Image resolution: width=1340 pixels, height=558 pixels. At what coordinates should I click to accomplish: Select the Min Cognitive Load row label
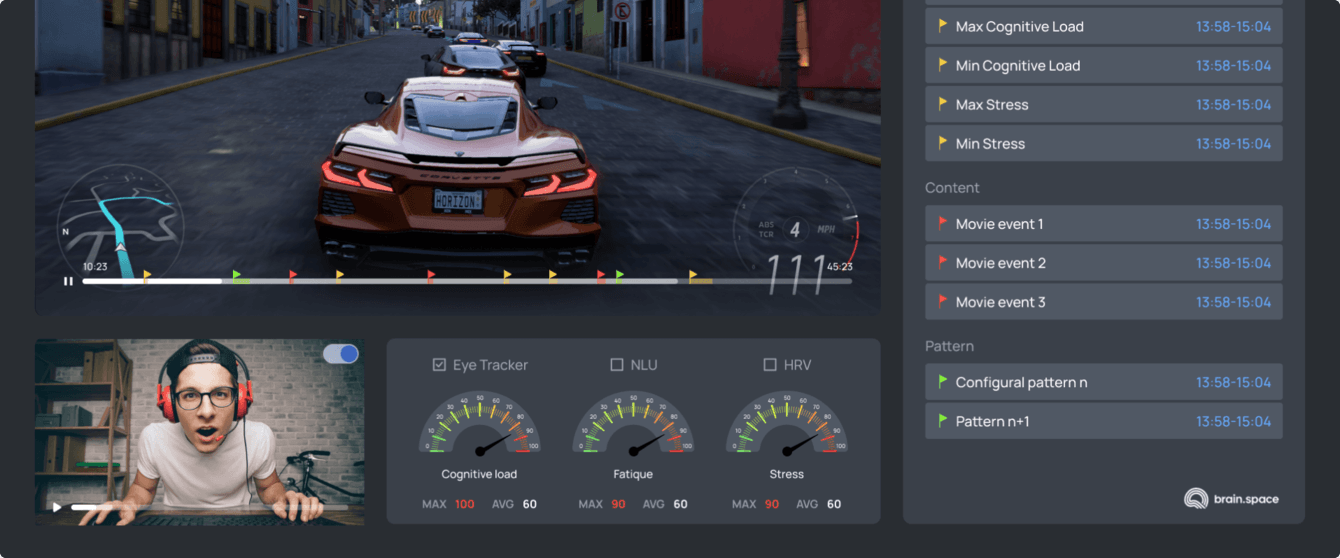(1018, 66)
